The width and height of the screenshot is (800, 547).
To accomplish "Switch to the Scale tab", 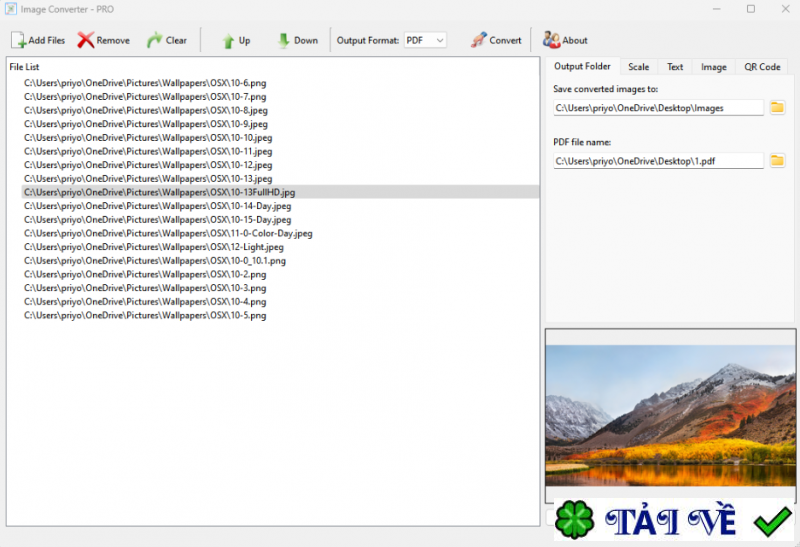I will [638, 67].
